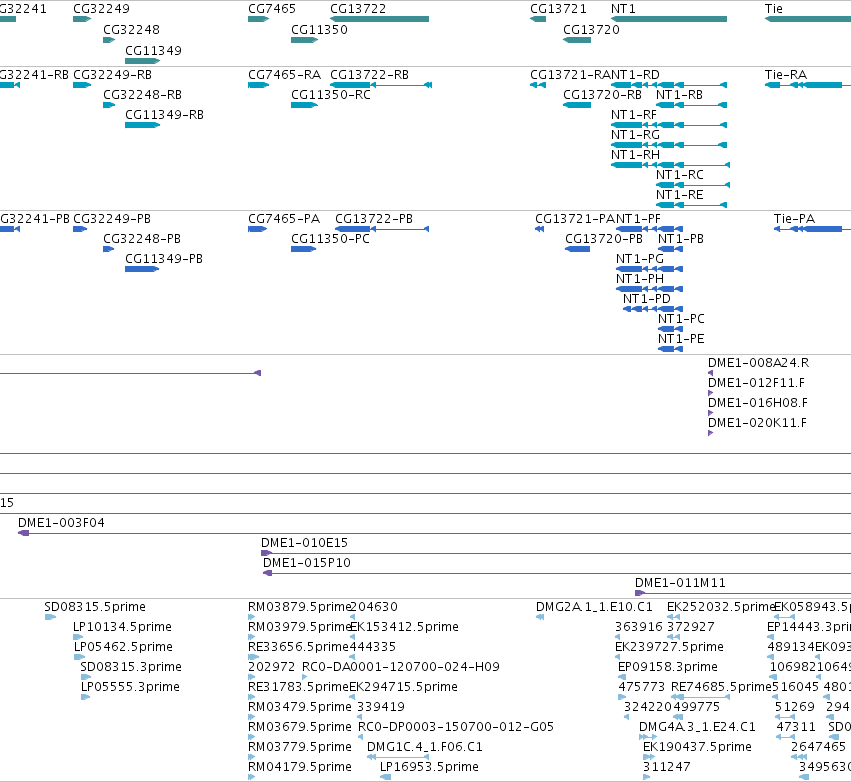This screenshot has height=782, width=851.
Task: Click transcript NT1-RE
Action: pos(679,195)
